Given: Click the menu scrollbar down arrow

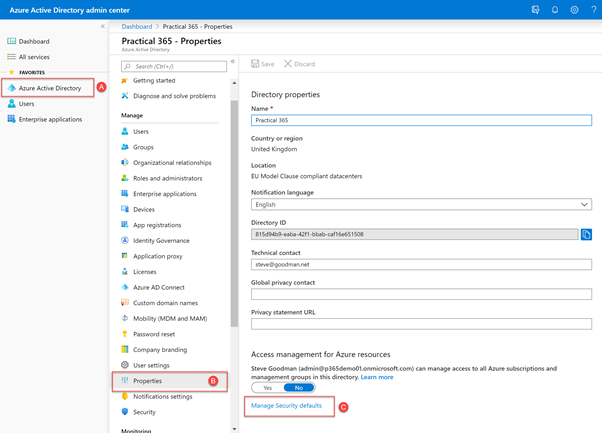Looking at the screenshot, I should [x=234, y=429].
